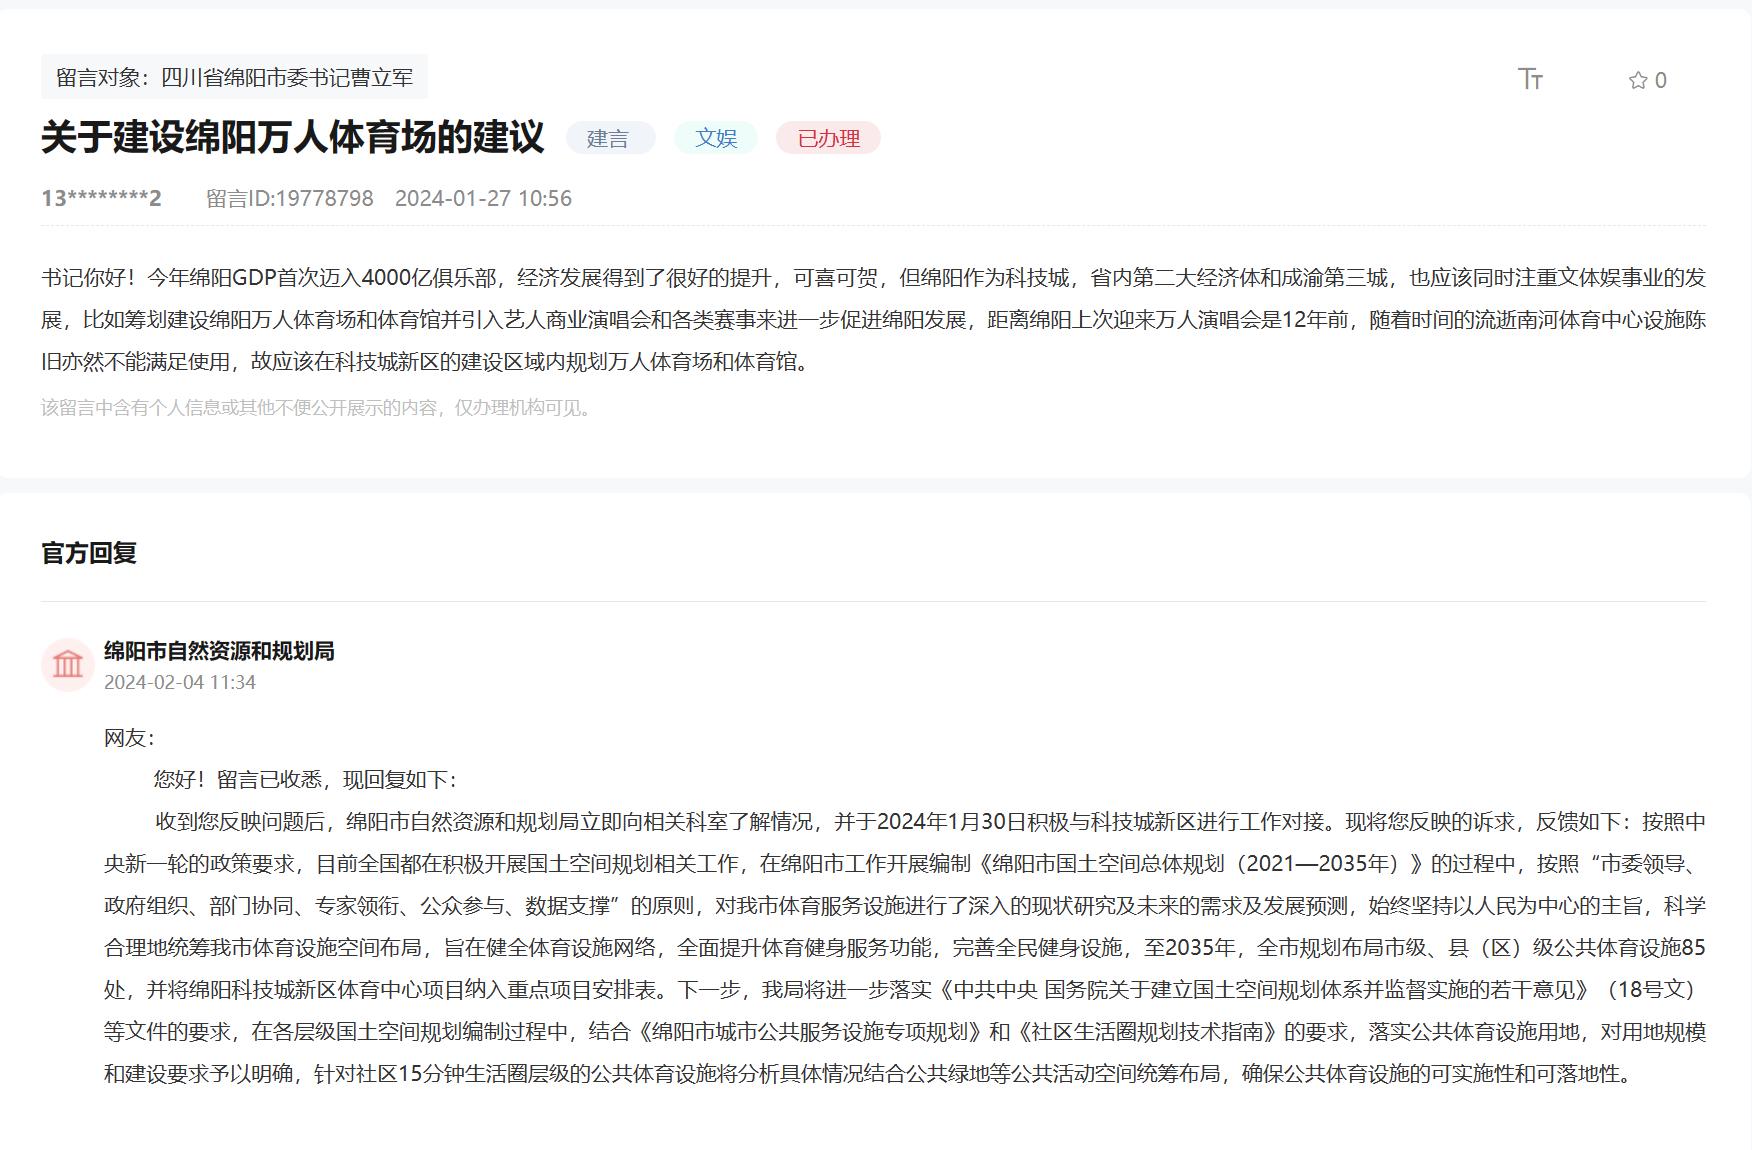Click the 网友 greeting line in the reply

[x=129, y=738]
